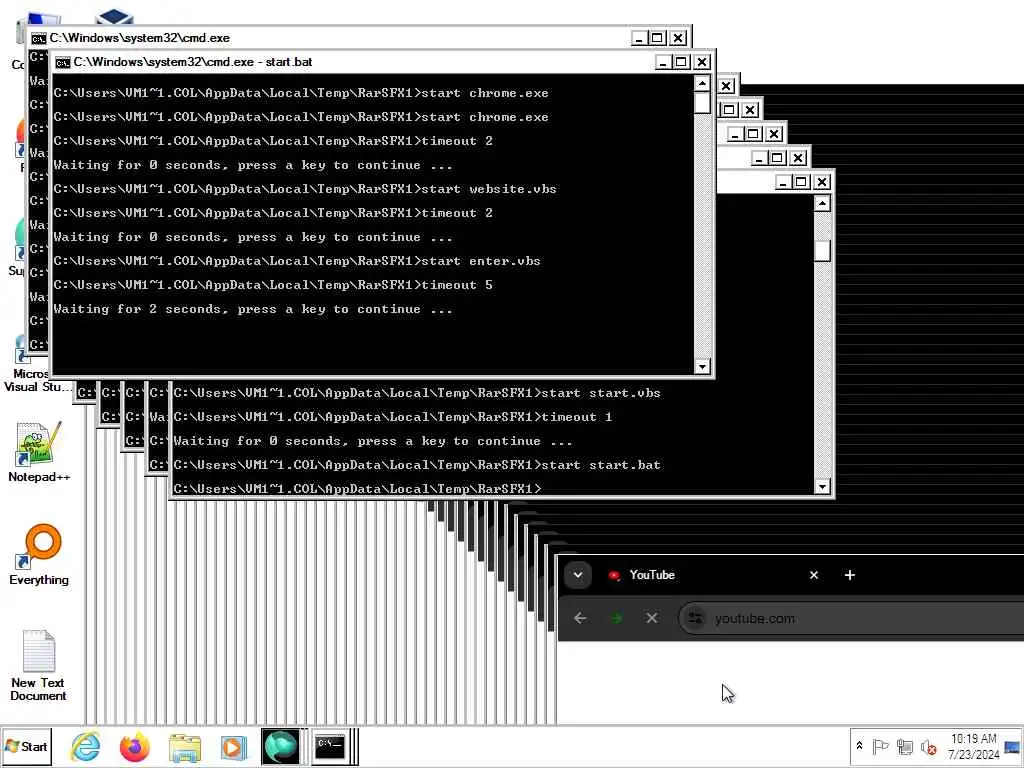Click scrollbar thumb in start.bat cmd window
The width and height of the screenshot is (1024, 768).
coord(702,103)
